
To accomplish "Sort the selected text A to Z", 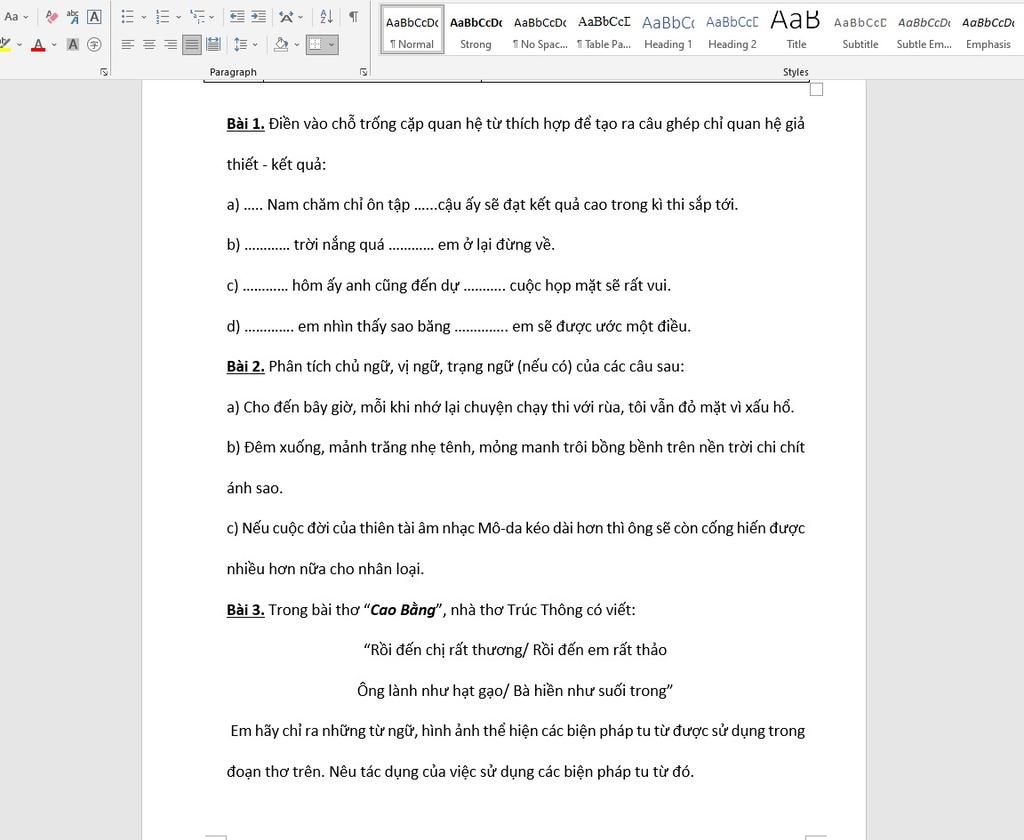I will (327, 17).
